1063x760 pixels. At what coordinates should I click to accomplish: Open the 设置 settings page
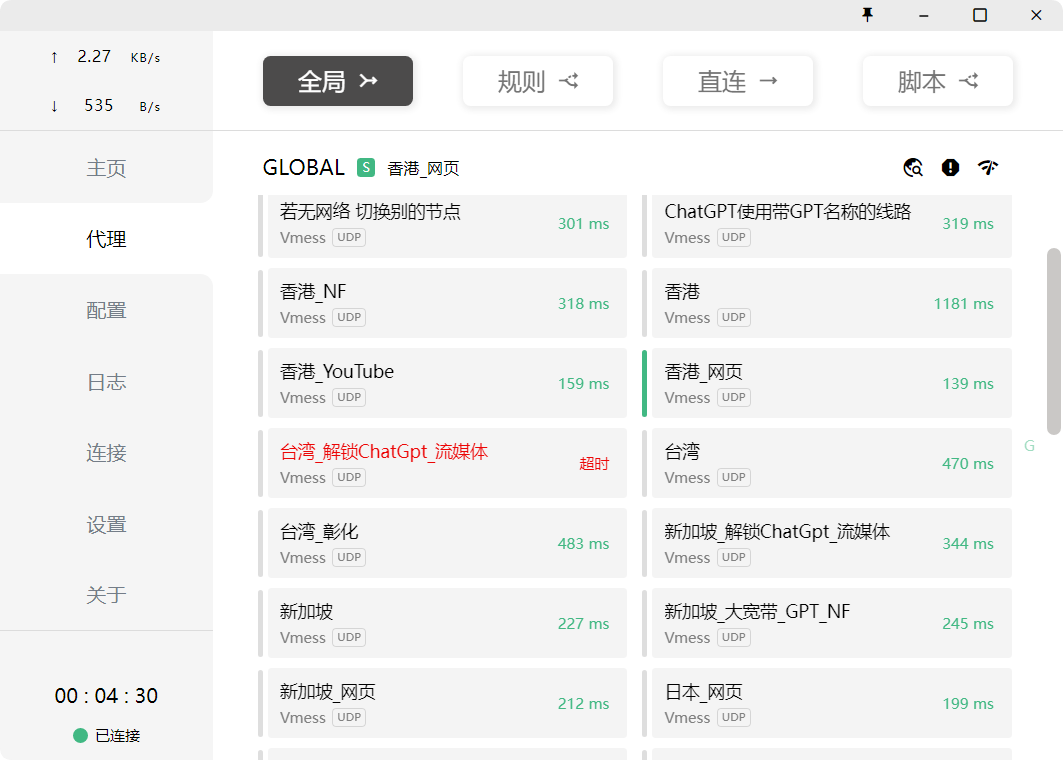click(106, 524)
